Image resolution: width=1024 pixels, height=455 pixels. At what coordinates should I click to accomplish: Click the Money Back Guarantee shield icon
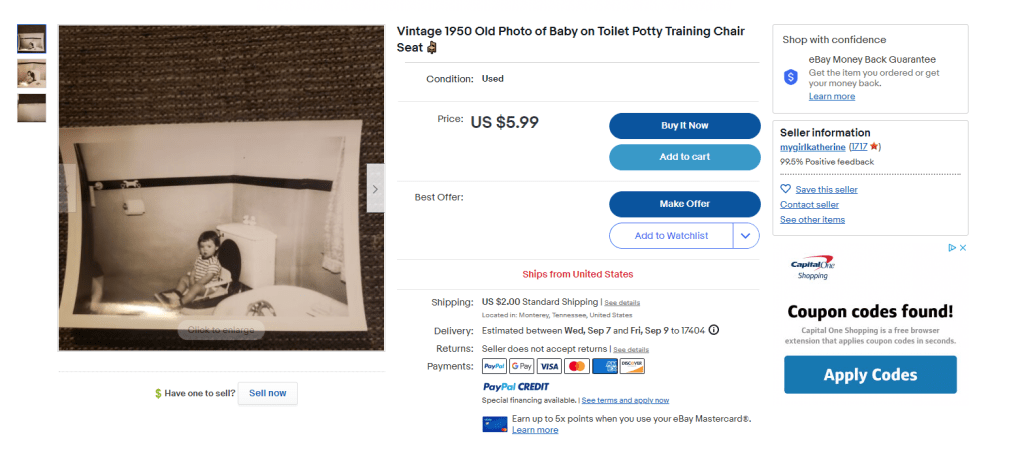790,77
